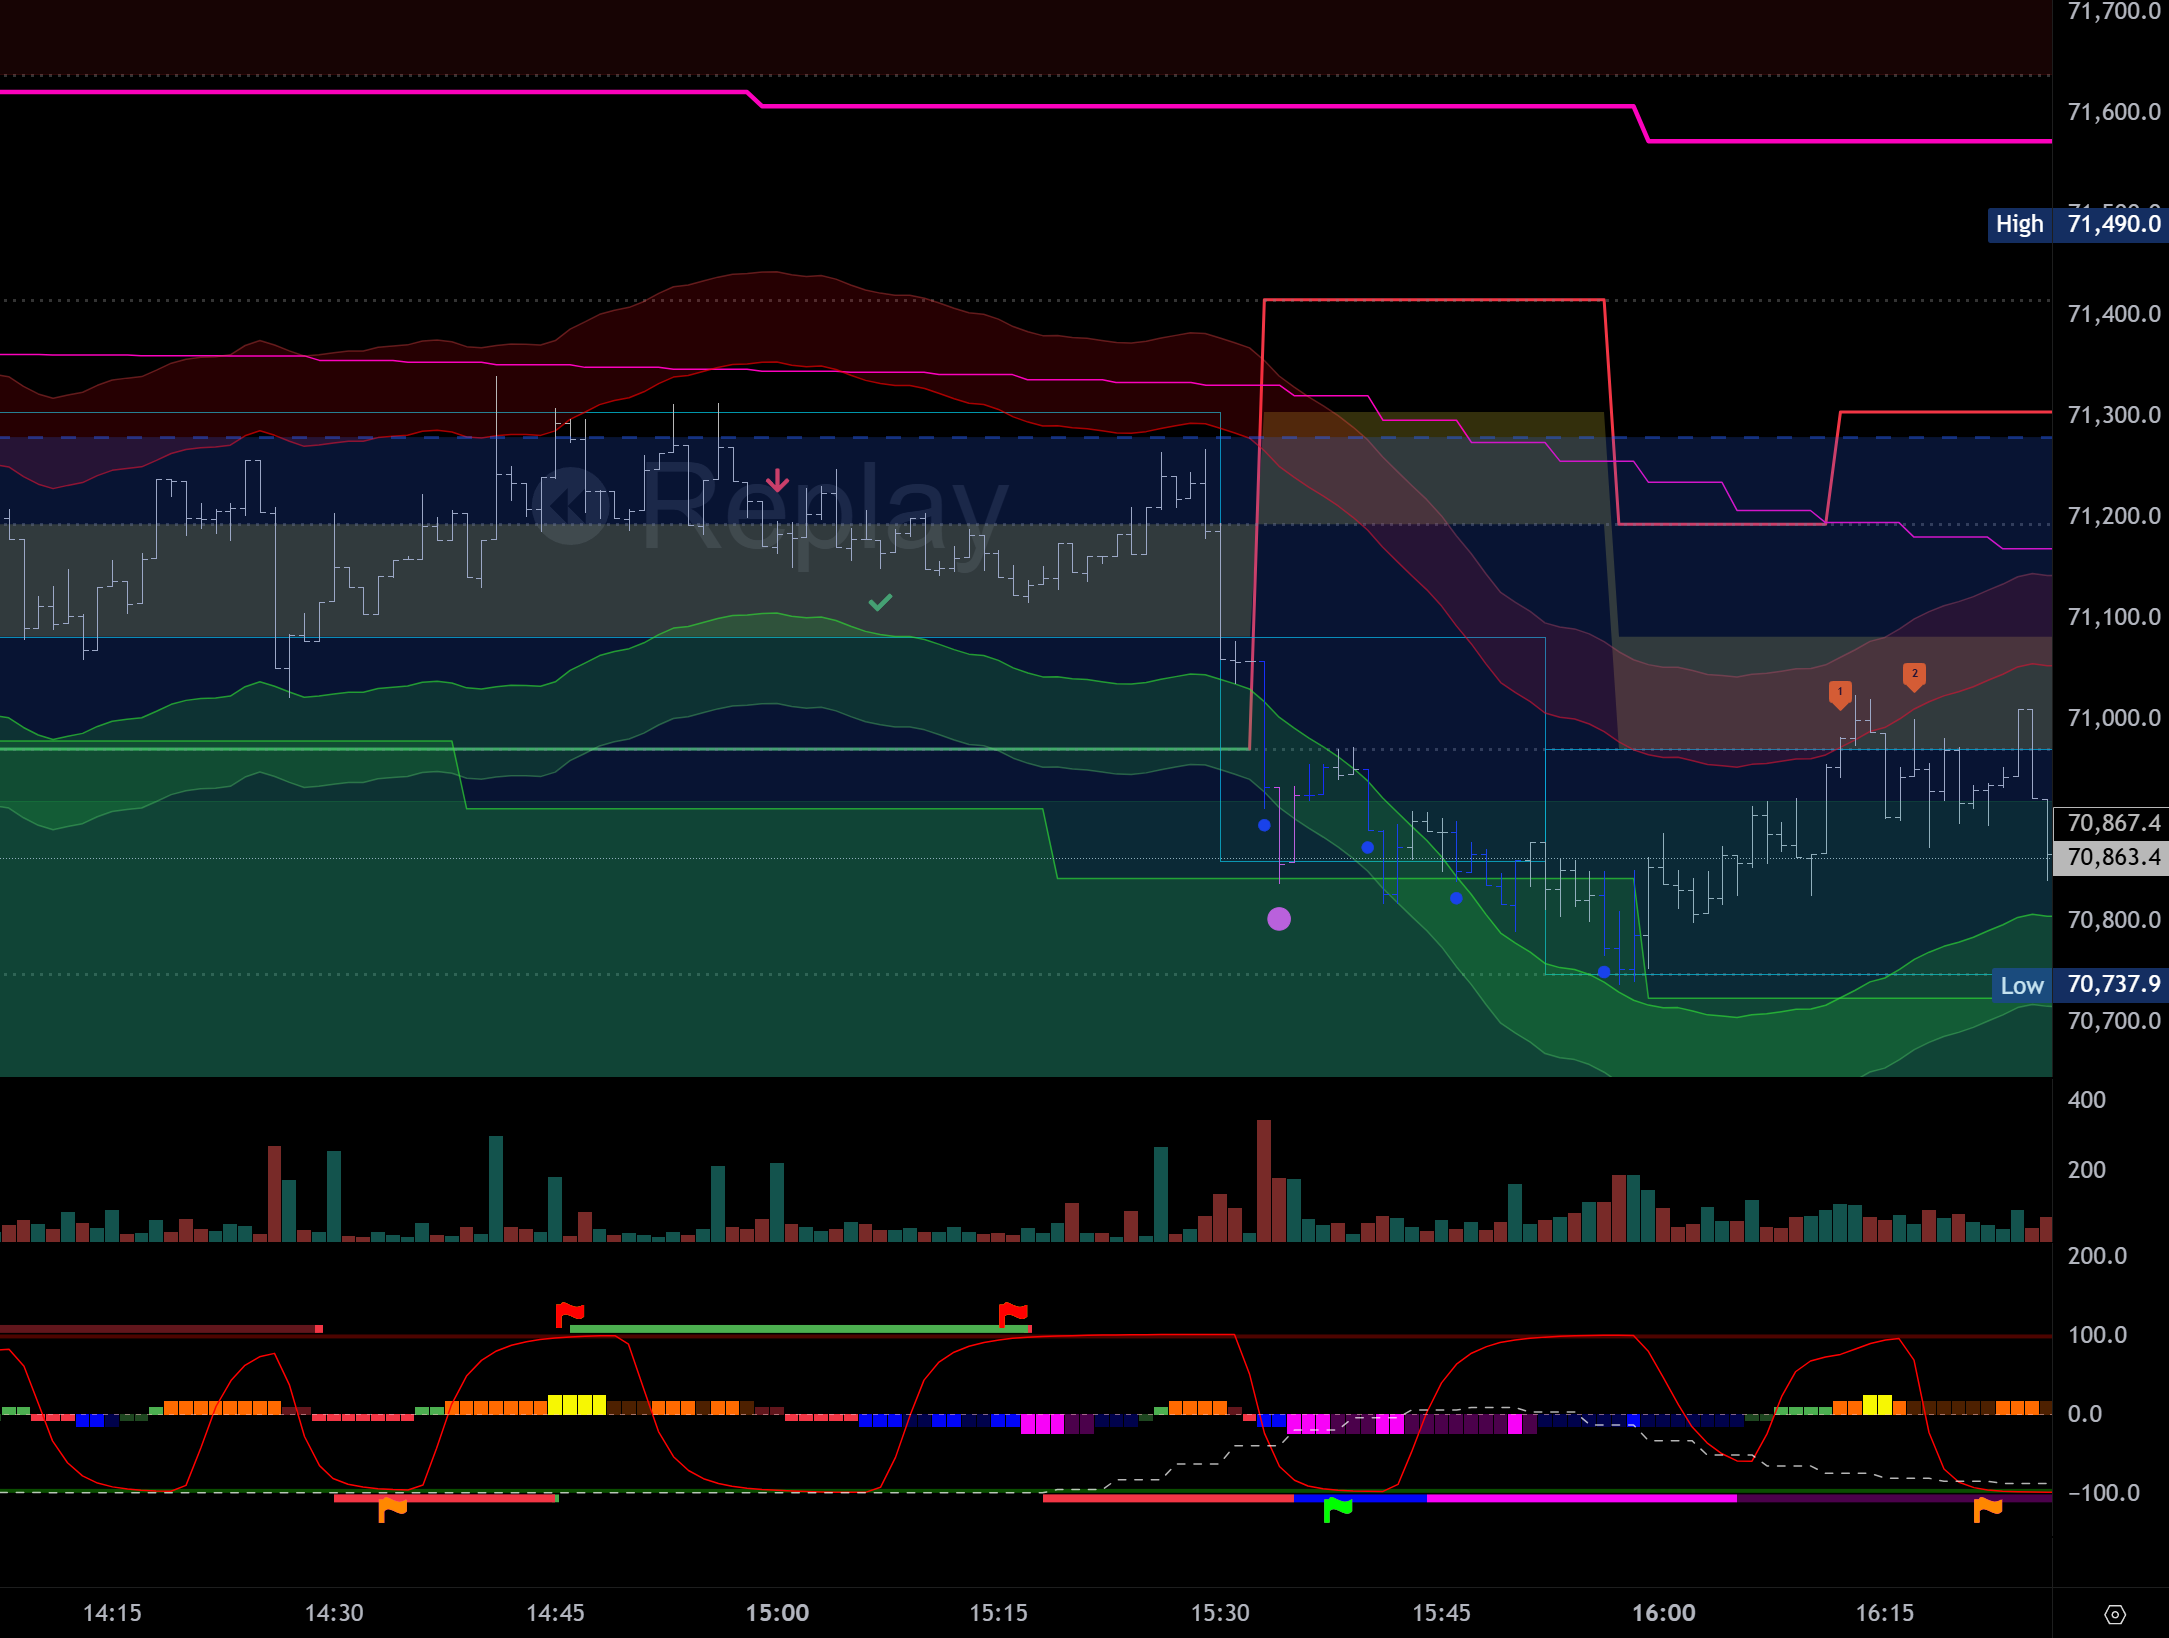Viewport: 2169px width, 1638px height.
Task: Click the grey 70,863.4 price tag
Action: pyautogui.click(x=2112, y=858)
